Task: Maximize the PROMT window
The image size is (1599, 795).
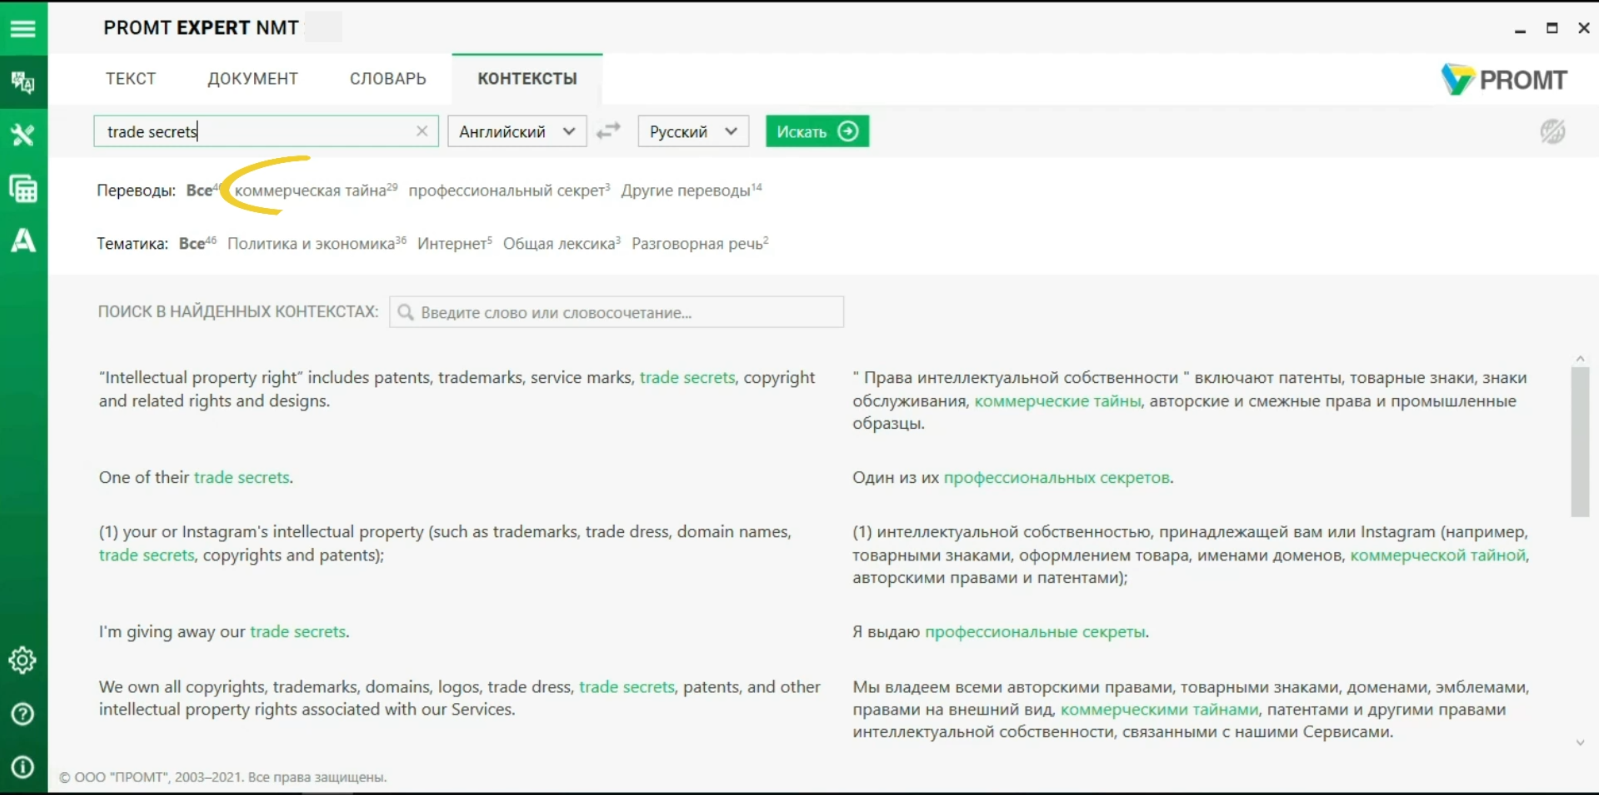Action: [1552, 28]
